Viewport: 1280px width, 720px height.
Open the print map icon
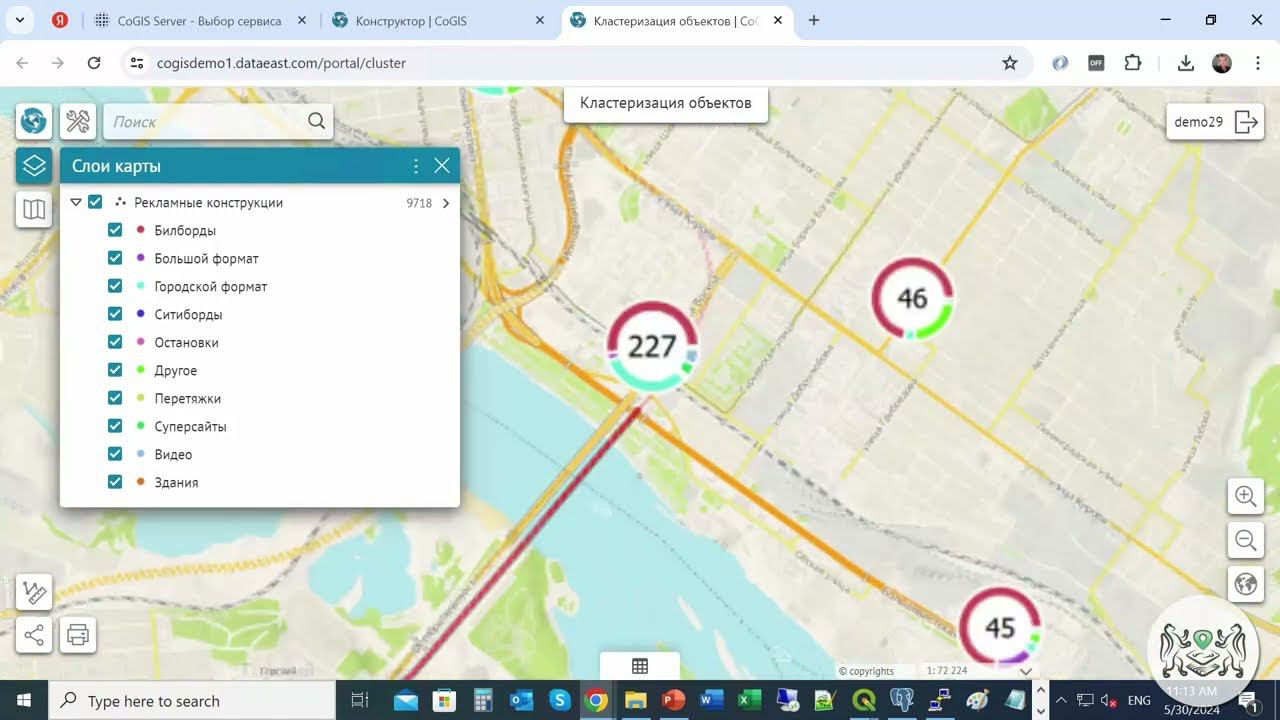[x=78, y=635]
